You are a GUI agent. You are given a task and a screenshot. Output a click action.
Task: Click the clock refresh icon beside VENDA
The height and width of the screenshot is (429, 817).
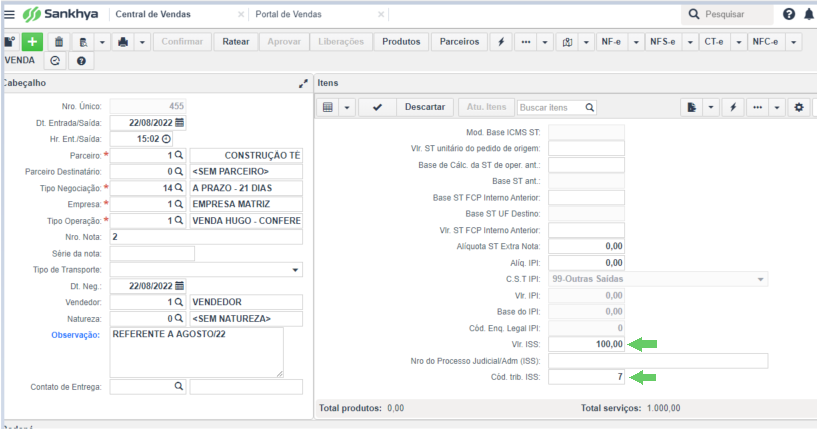55,61
